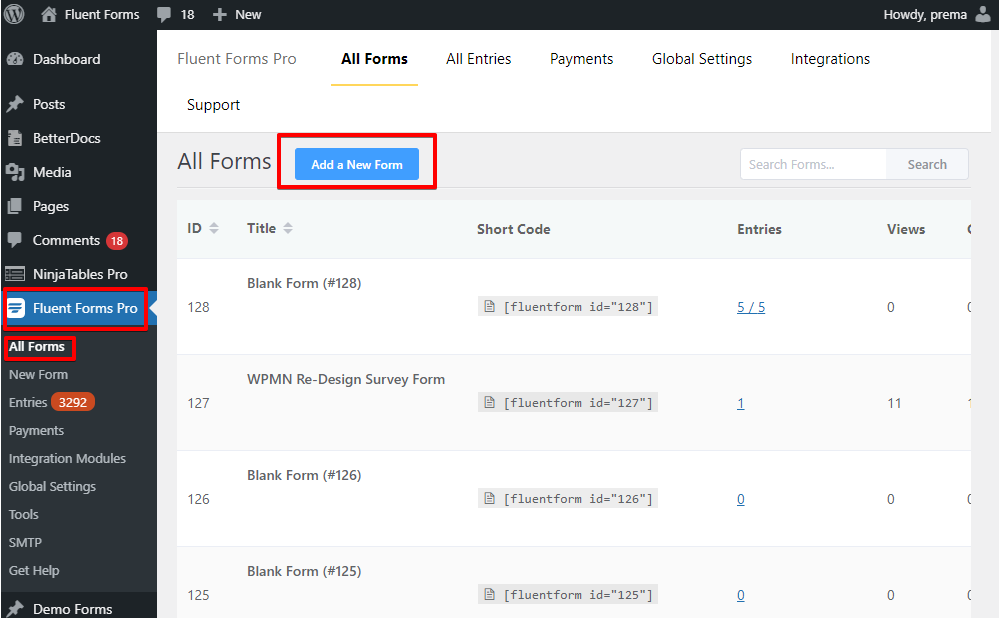Sort forms by the ID column arrows
This screenshot has width=999, height=618.
click(x=214, y=228)
